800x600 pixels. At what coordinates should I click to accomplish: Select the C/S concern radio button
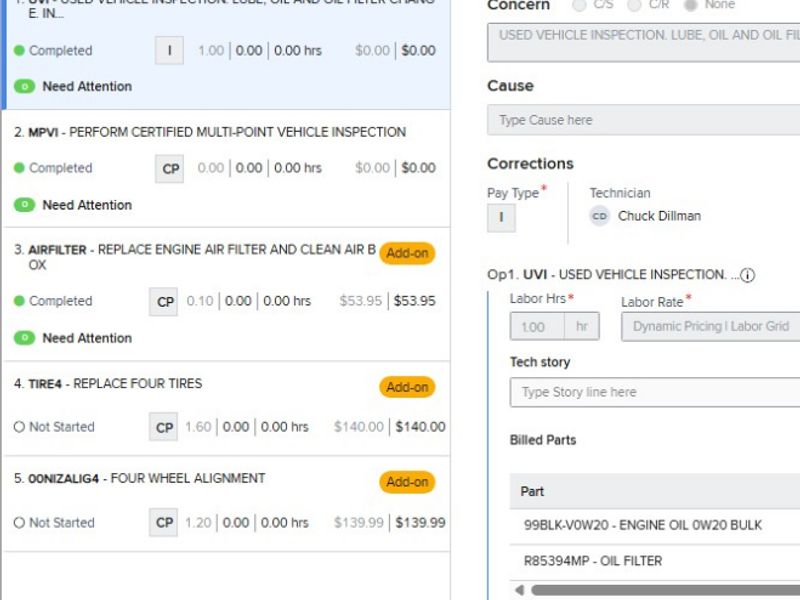(x=580, y=6)
